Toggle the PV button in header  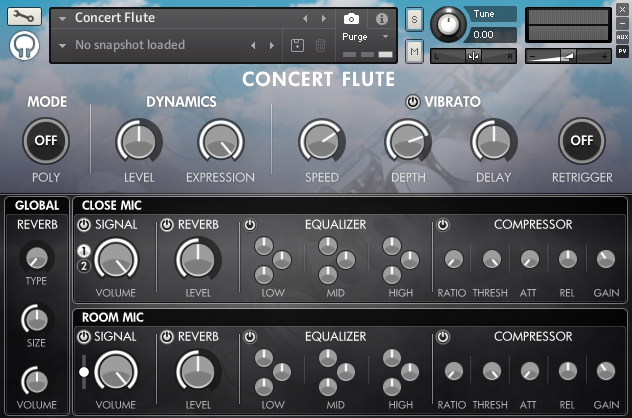(x=622, y=51)
